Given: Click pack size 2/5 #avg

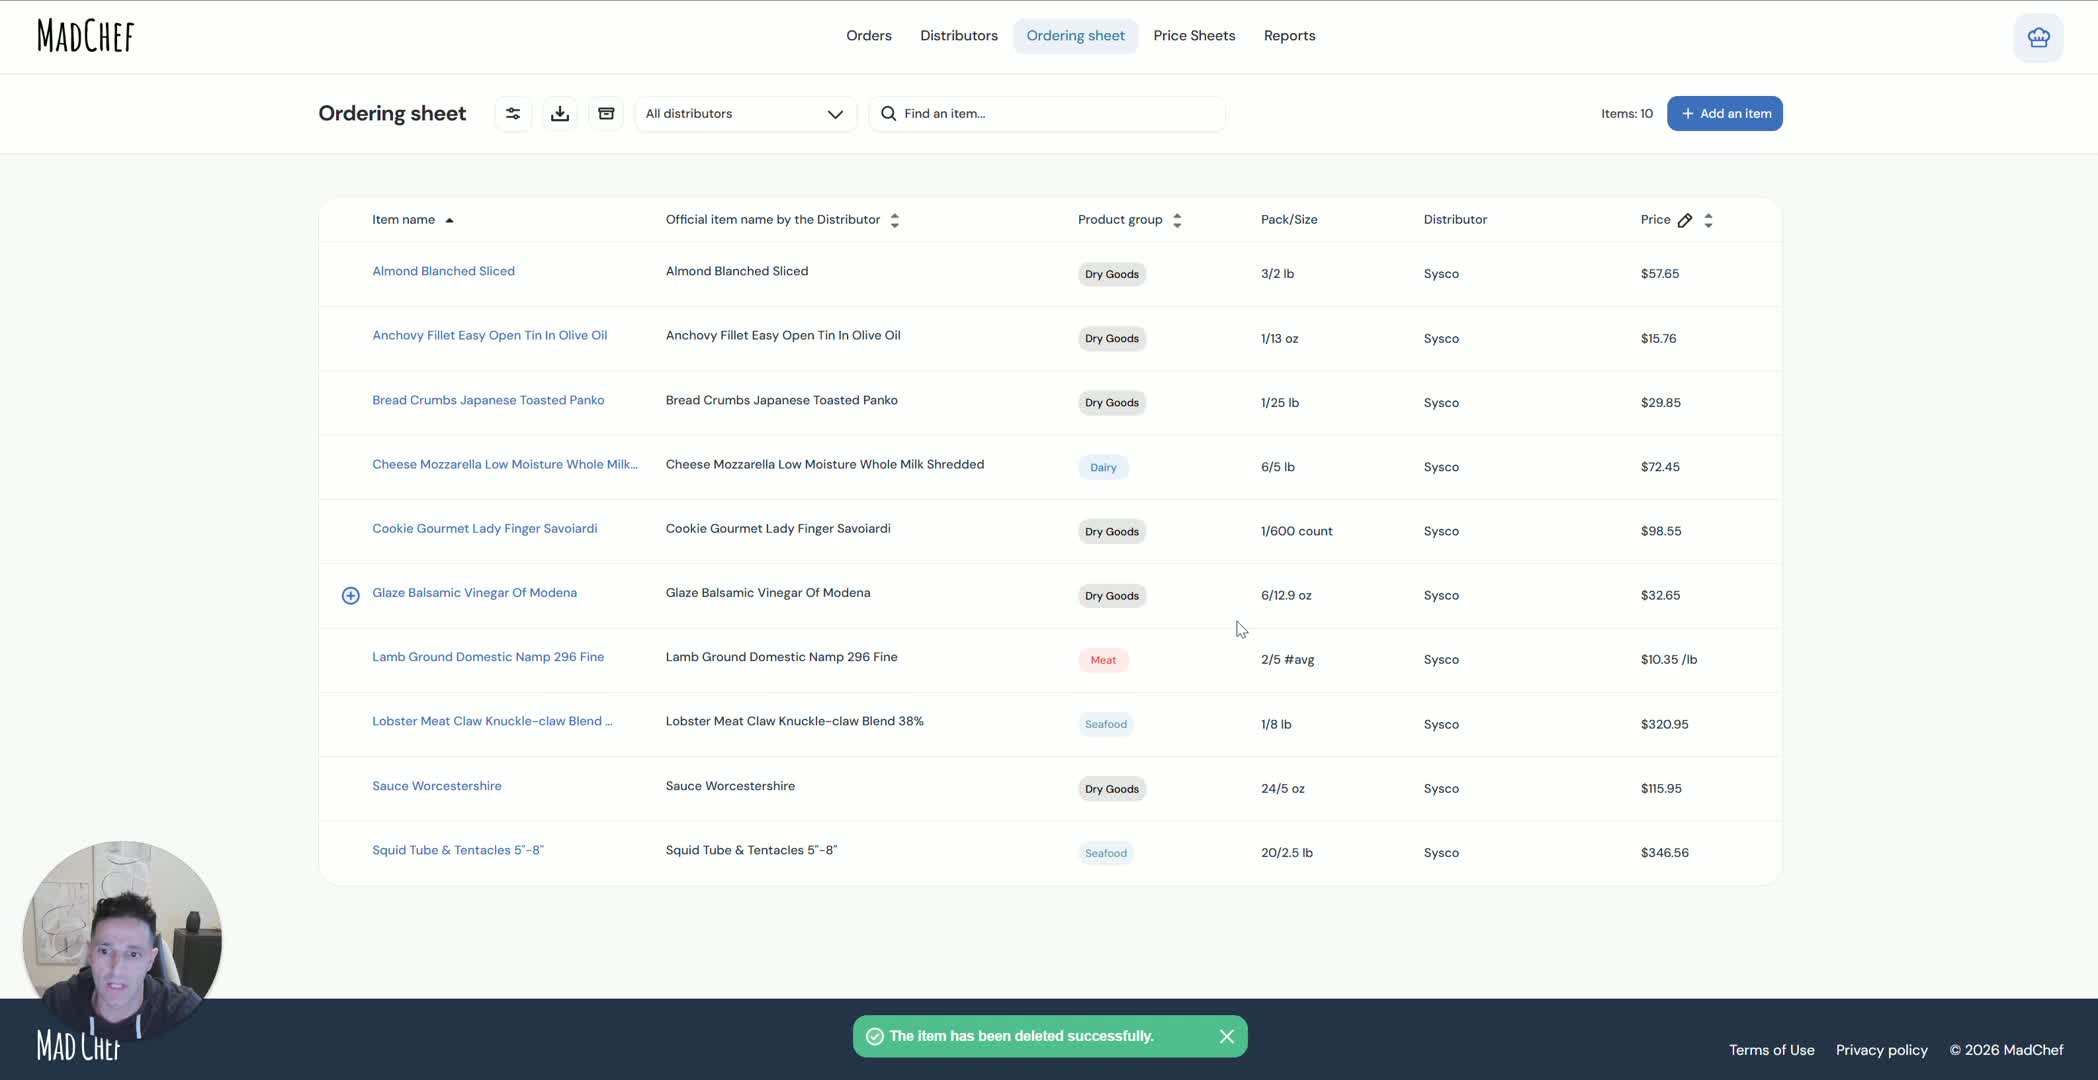Looking at the screenshot, I should coord(1288,660).
